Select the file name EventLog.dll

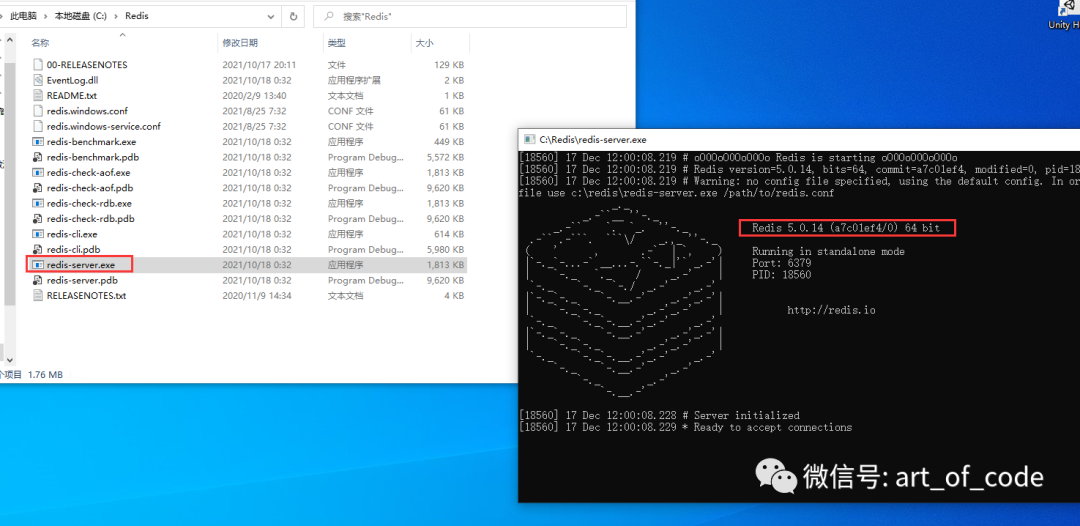coord(72,80)
